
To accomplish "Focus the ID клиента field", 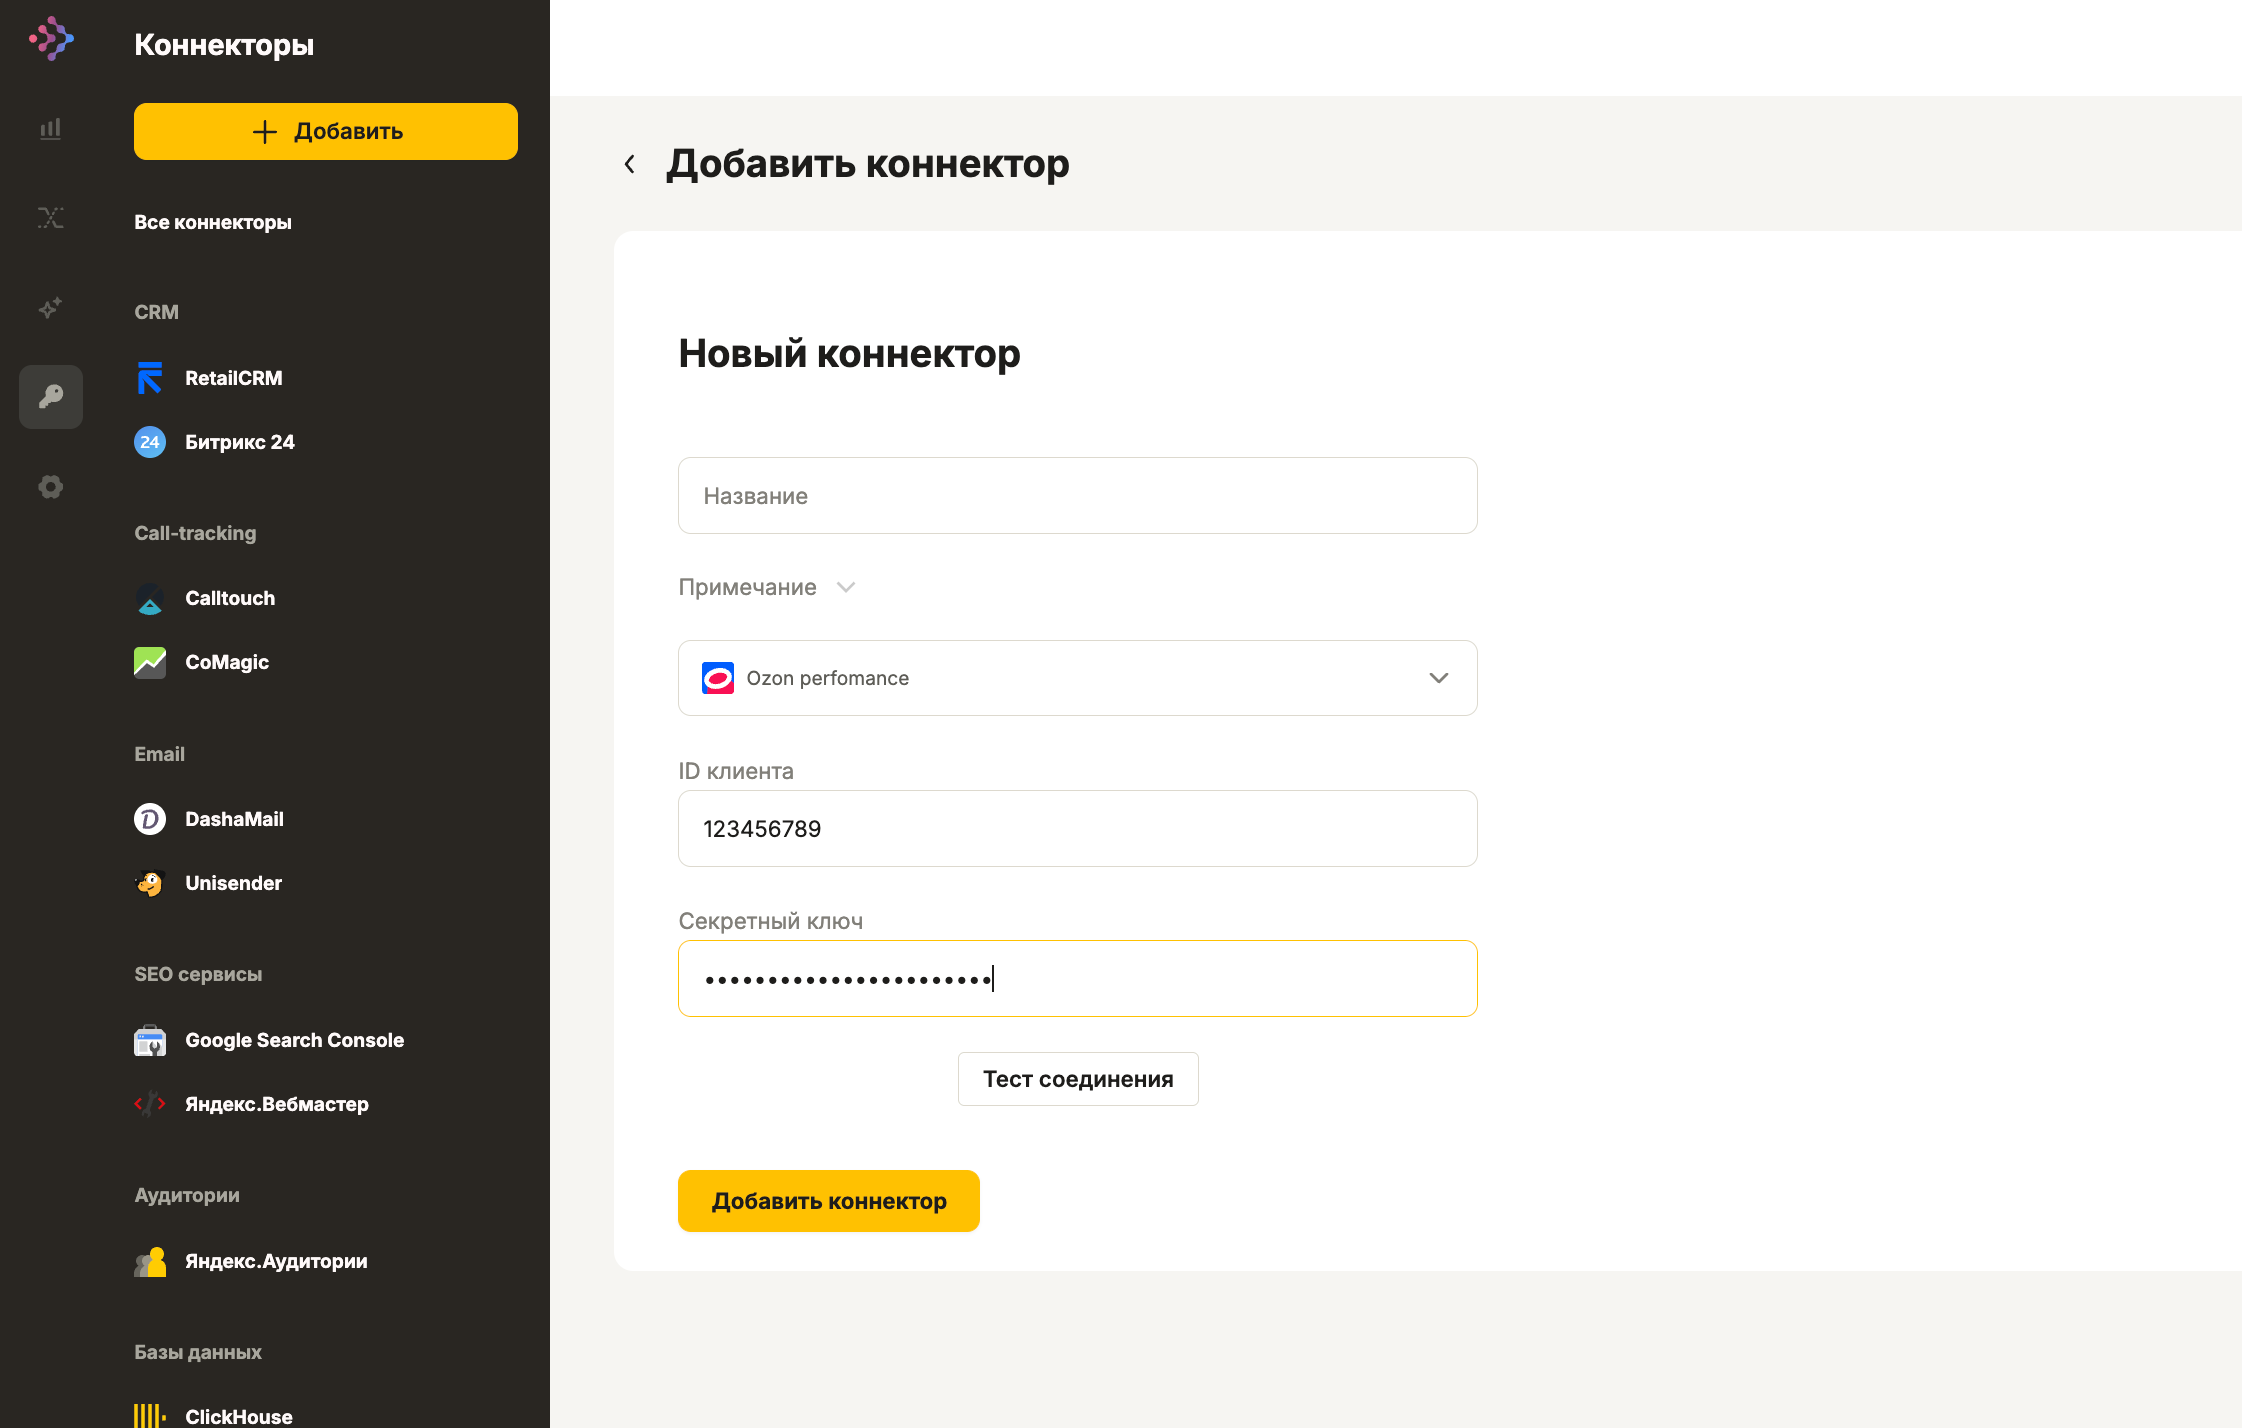I will click(x=1078, y=829).
